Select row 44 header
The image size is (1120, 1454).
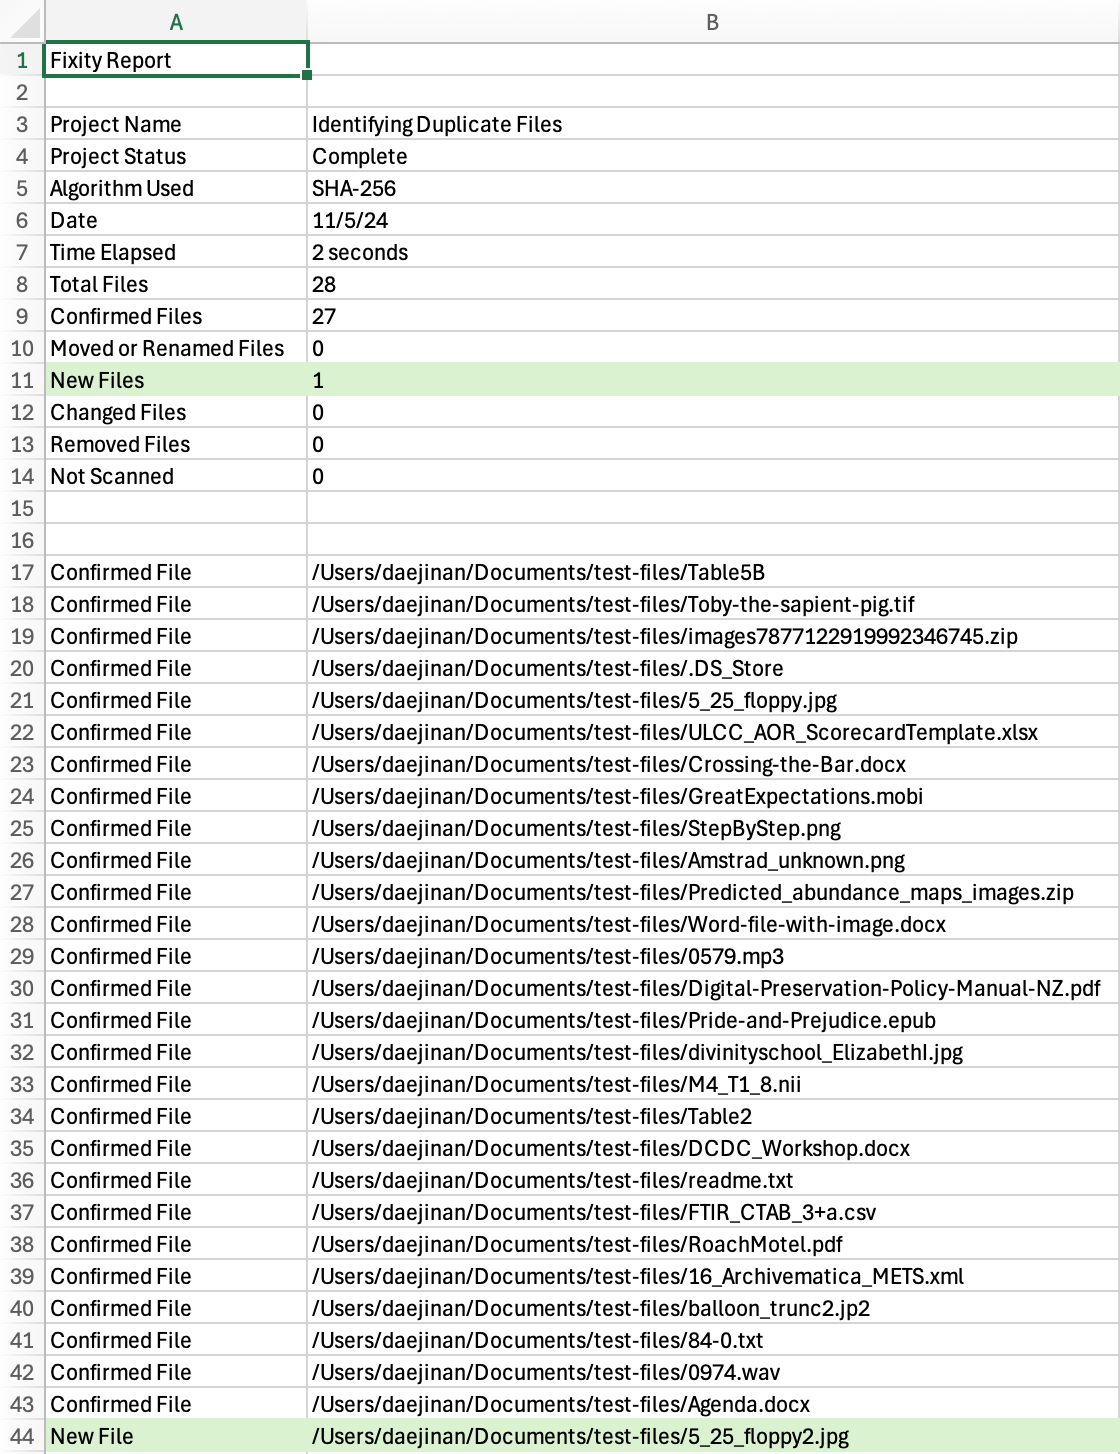(x=22, y=1436)
